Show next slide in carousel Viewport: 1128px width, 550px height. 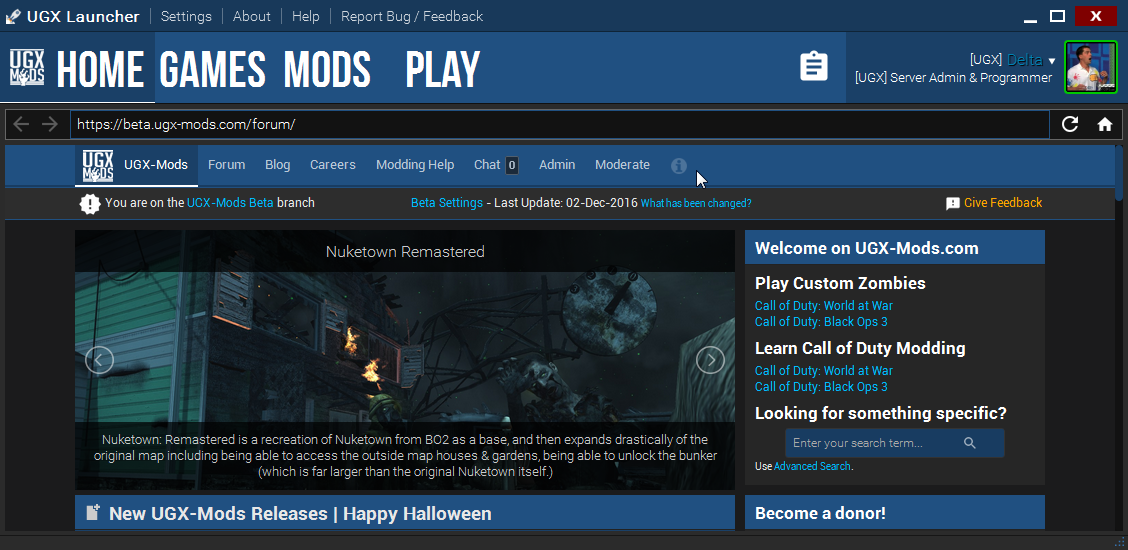(710, 359)
